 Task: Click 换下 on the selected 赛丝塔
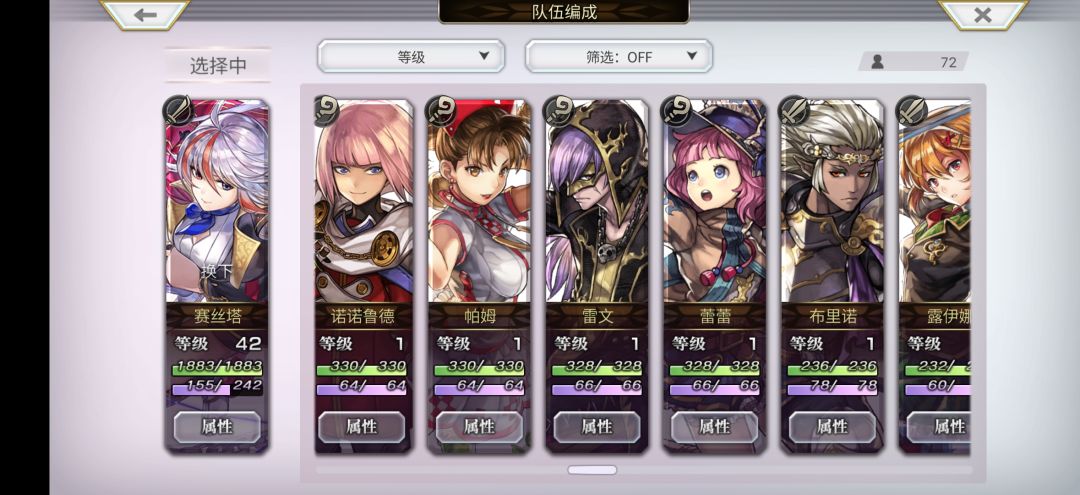tap(217, 271)
